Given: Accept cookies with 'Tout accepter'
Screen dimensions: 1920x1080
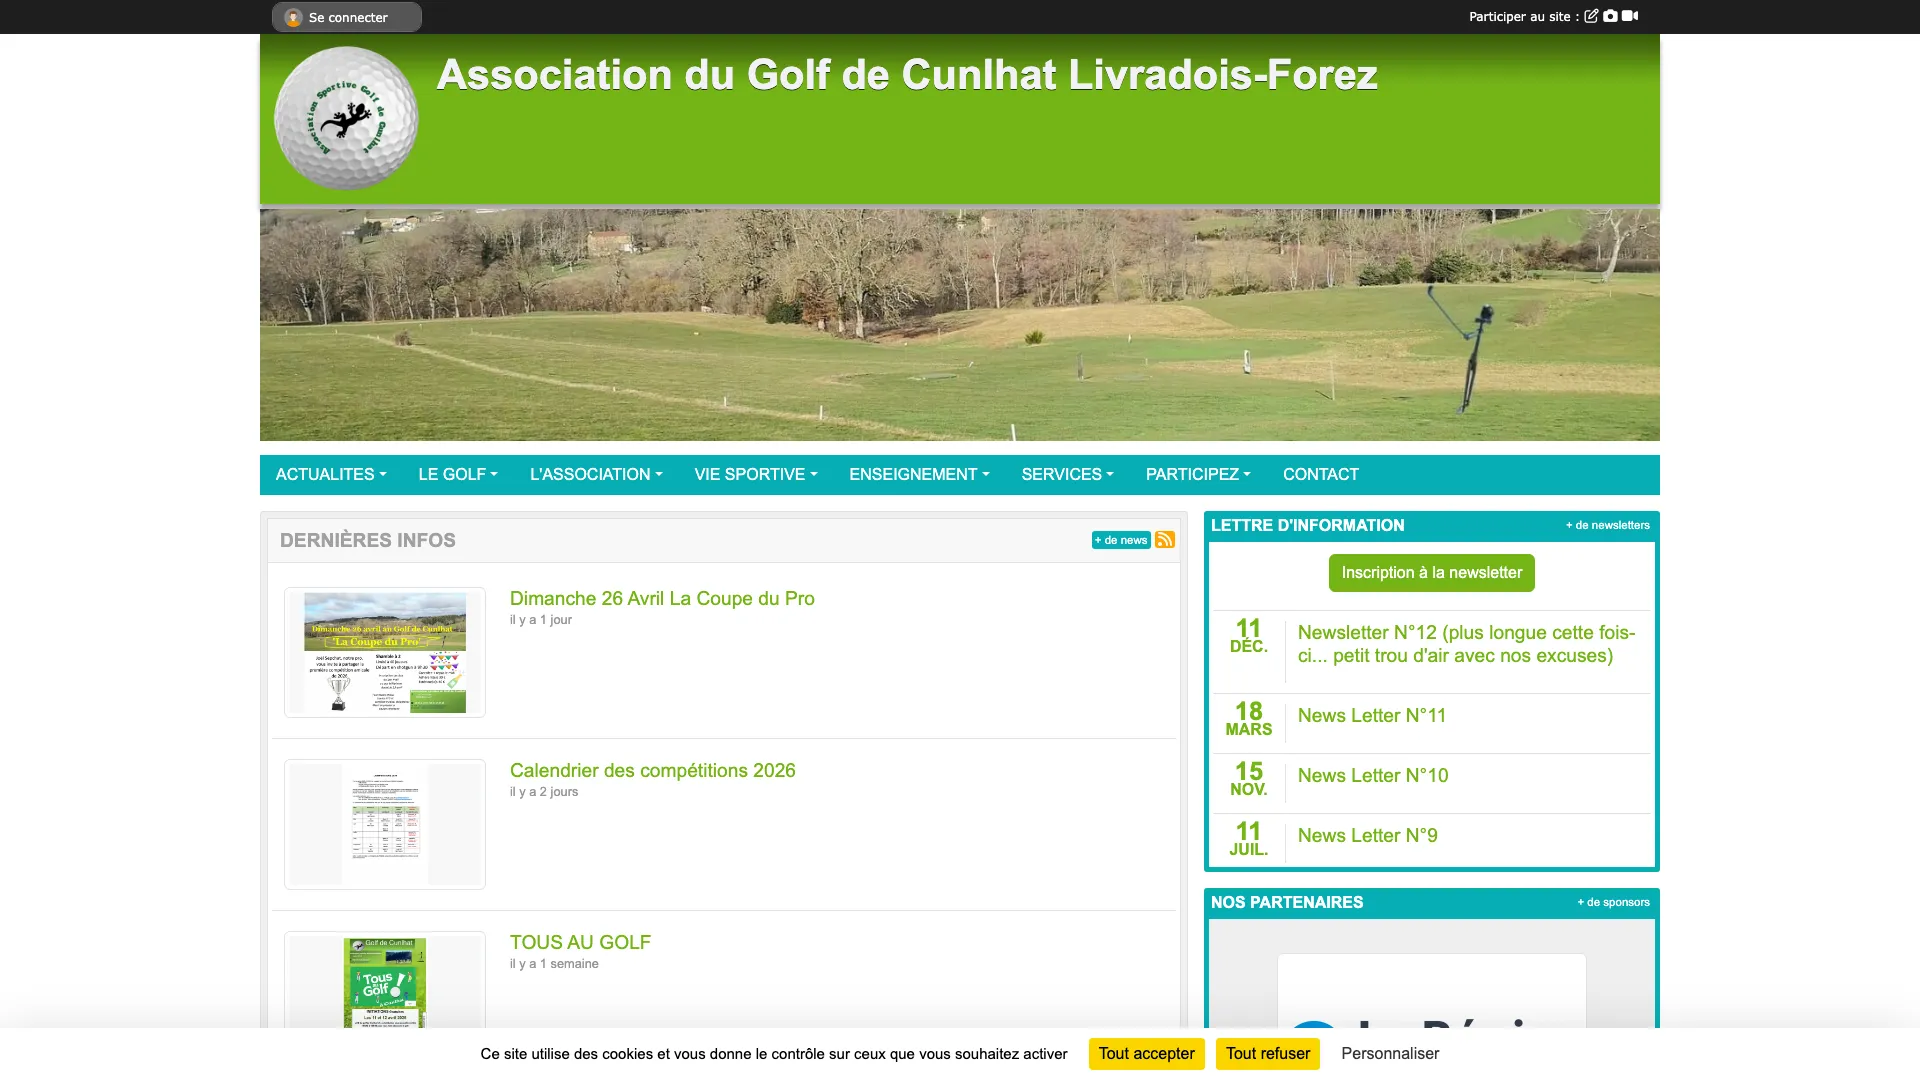Looking at the screenshot, I should click(1146, 1053).
